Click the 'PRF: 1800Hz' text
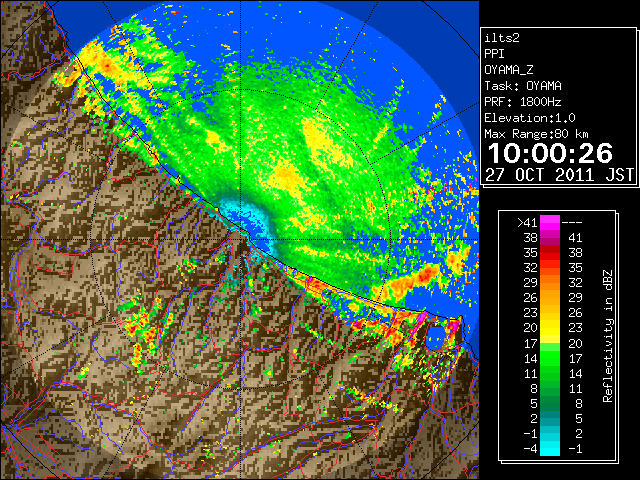The width and height of the screenshot is (640, 480). coord(523,102)
